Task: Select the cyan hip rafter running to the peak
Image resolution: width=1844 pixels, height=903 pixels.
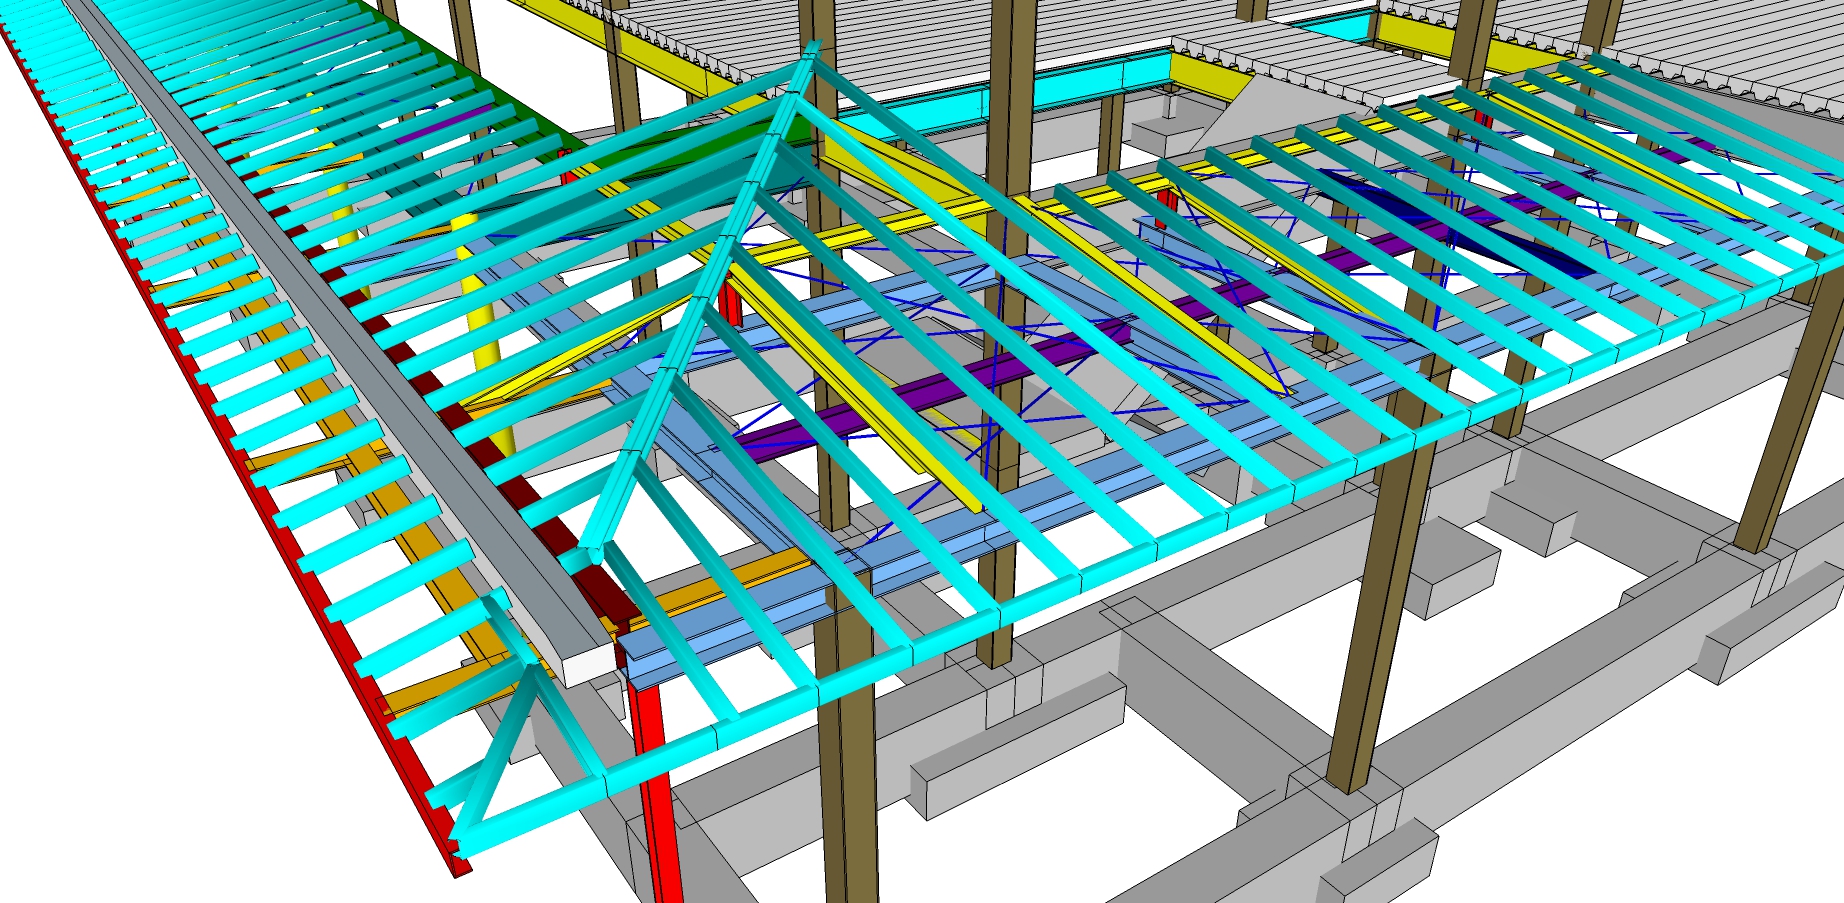Action: coord(700,300)
